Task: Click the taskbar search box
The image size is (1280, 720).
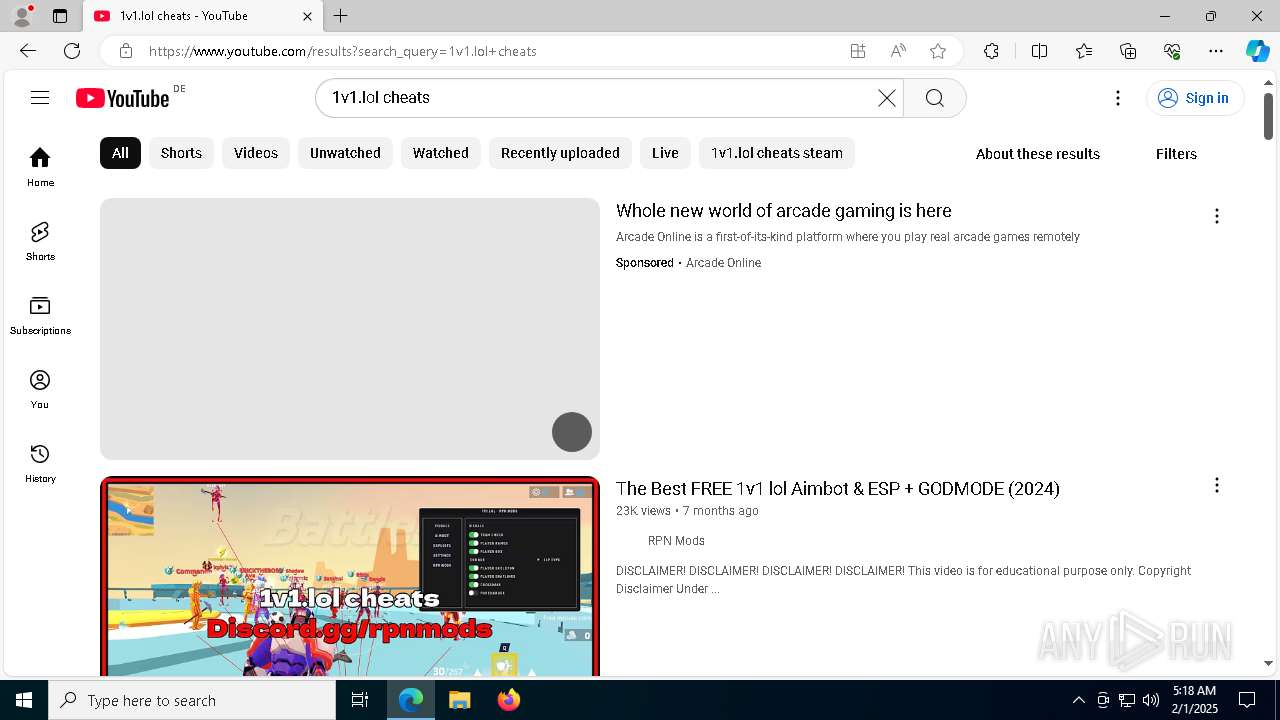Action: [x=192, y=700]
